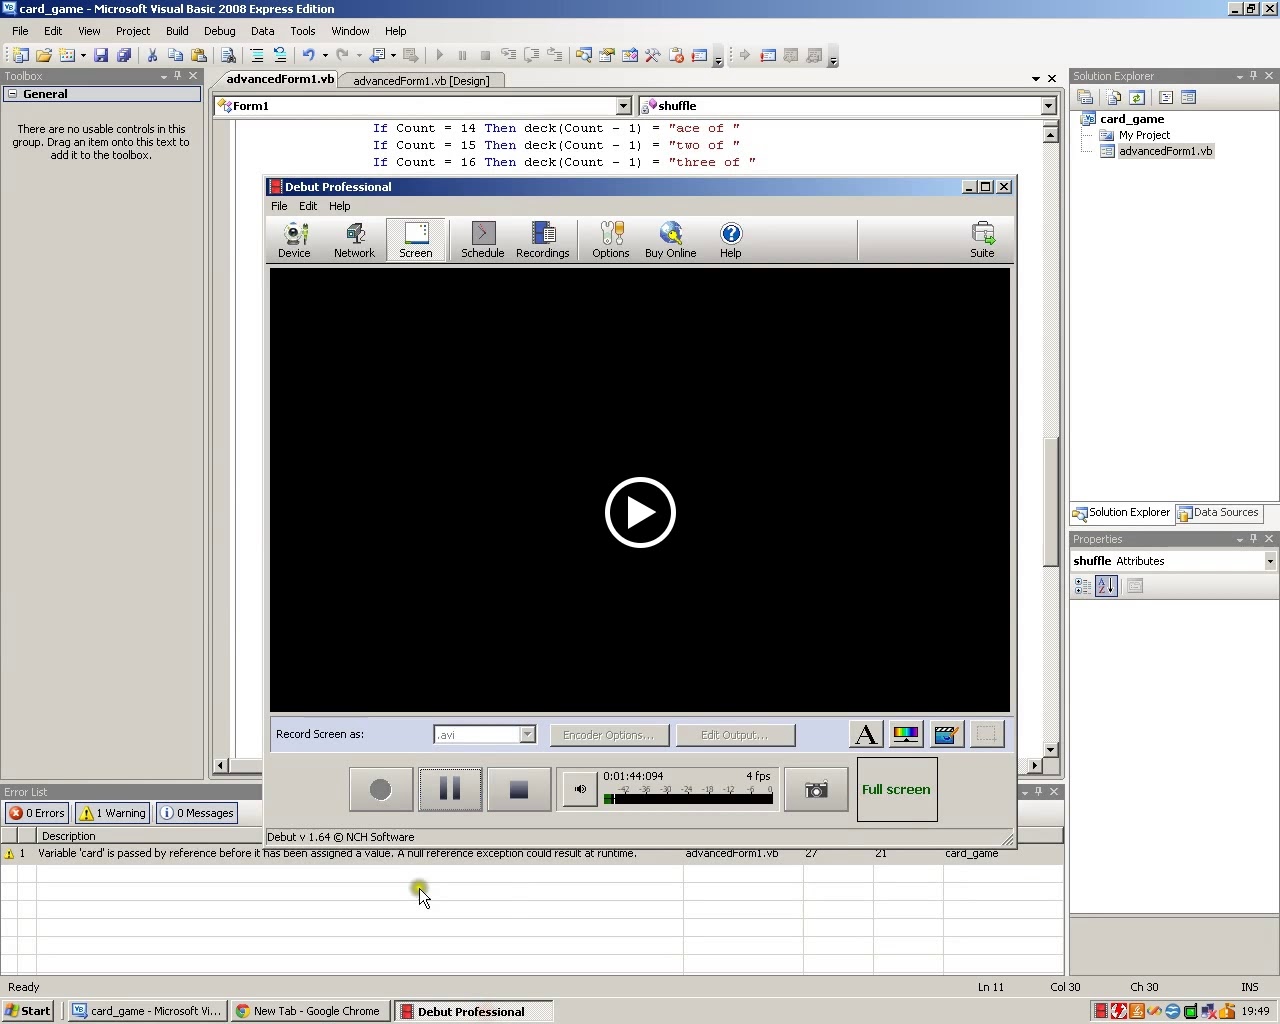The image size is (1280, 1024).
Task: Open the active files list dropdown
Action: point(1036,79)
